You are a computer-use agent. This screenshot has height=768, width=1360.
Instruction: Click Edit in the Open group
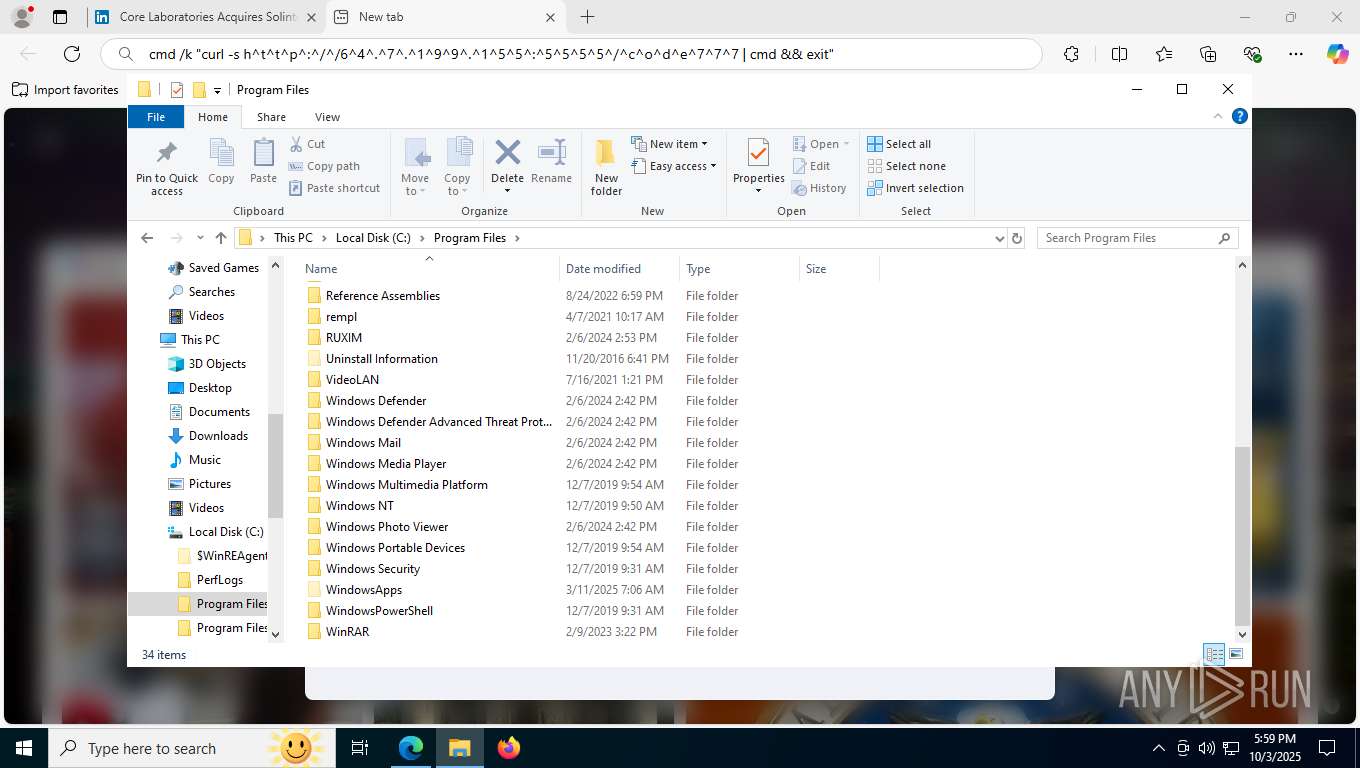[811, 166]
